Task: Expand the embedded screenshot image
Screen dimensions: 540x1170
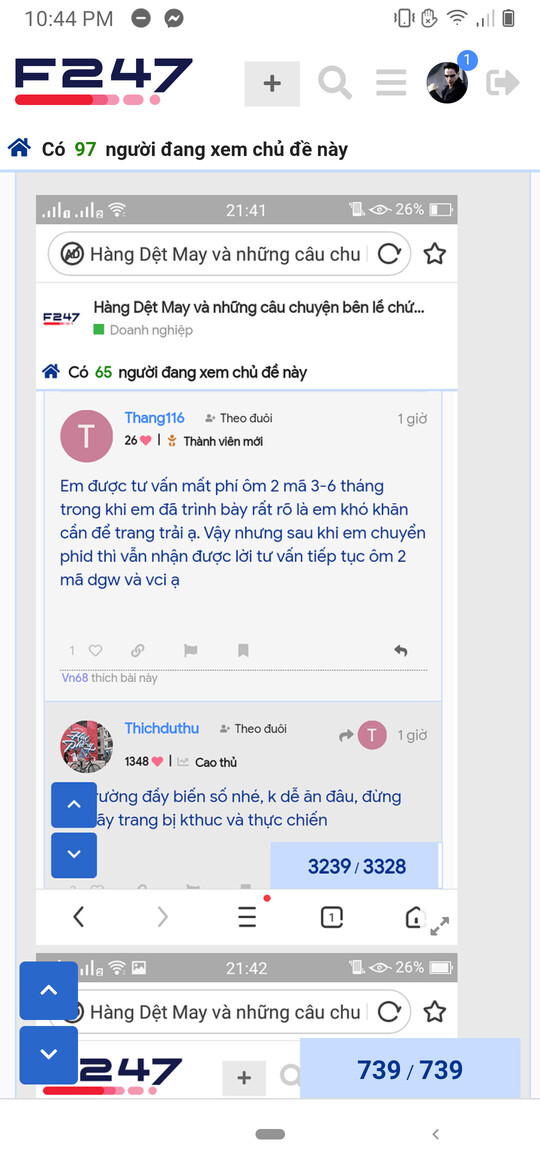Action: 440,927
